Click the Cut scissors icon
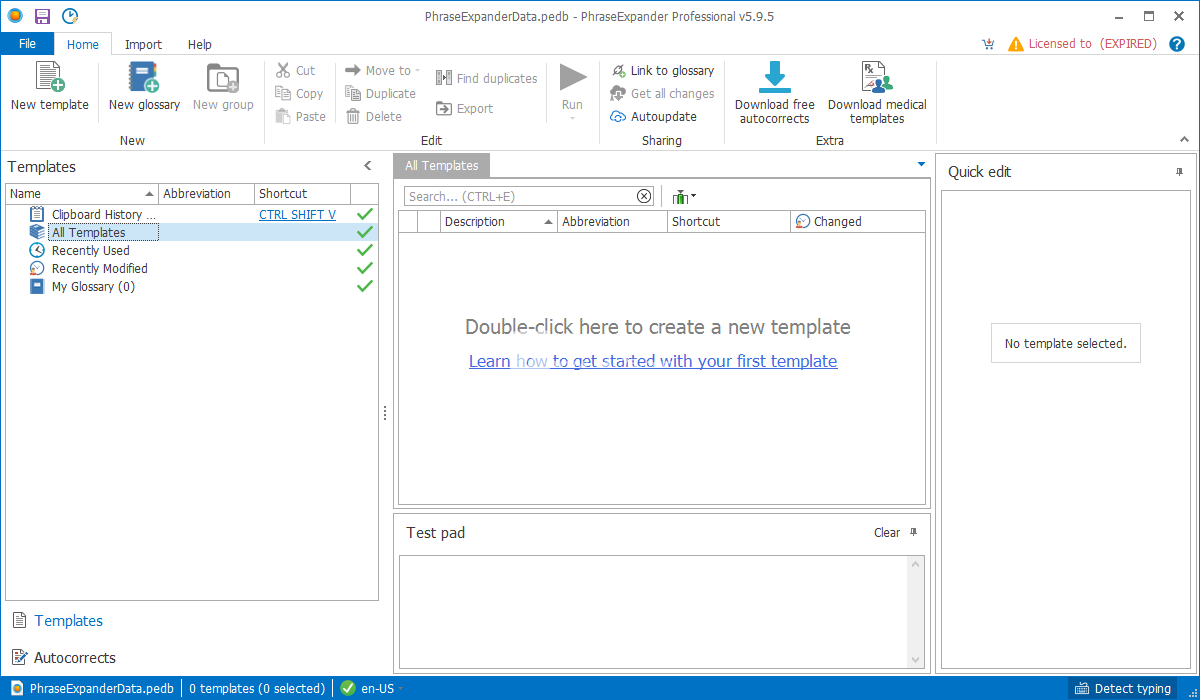1200x700 pixels. (x=284, y=71)
